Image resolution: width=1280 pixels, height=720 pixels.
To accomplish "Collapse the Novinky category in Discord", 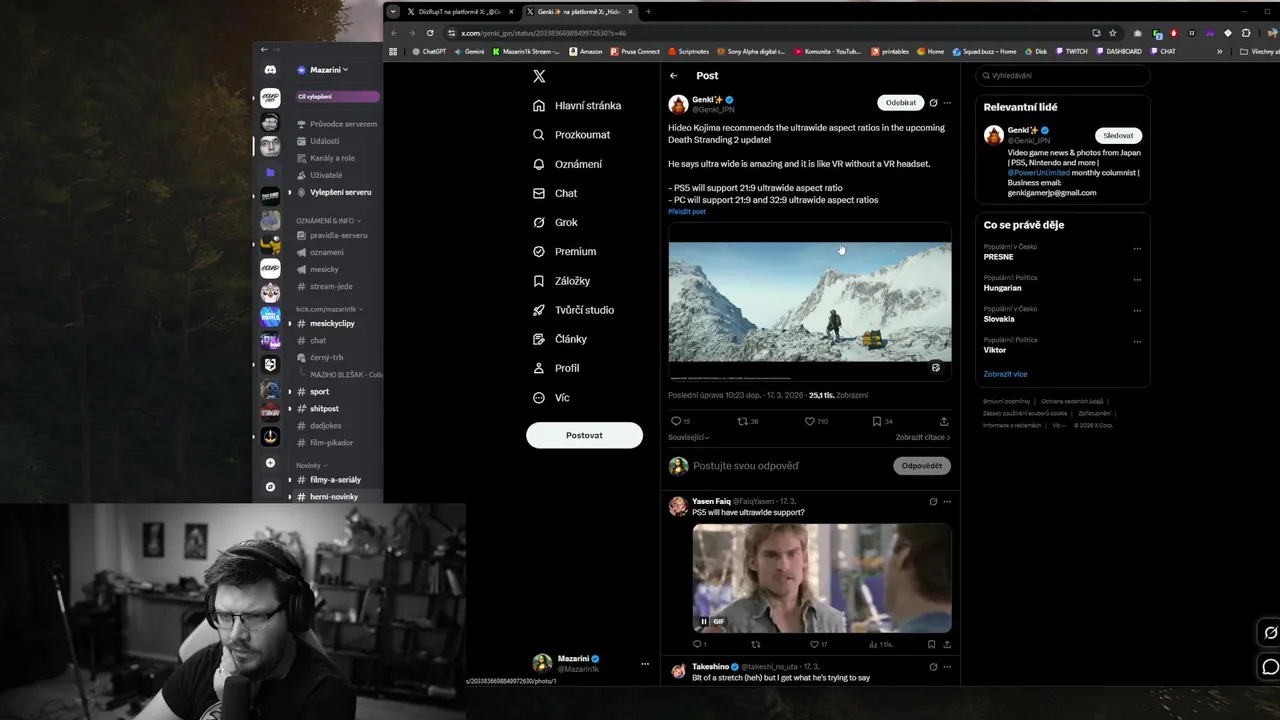I will (311, 465).
